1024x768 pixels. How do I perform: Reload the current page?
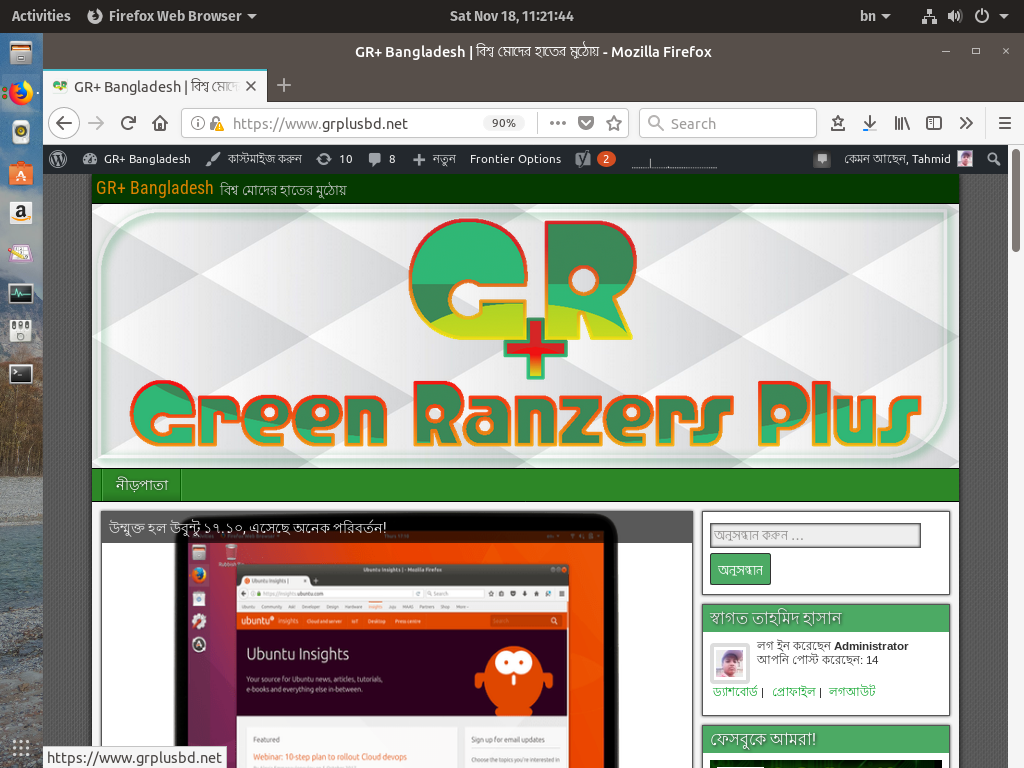pyautogui.click(x=129, y=123)
